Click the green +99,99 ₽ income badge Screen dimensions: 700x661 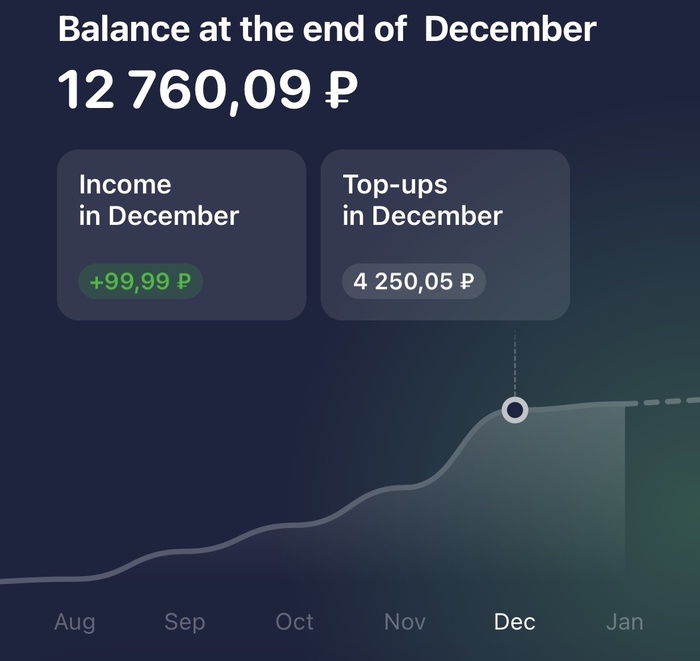click(140, 282)
